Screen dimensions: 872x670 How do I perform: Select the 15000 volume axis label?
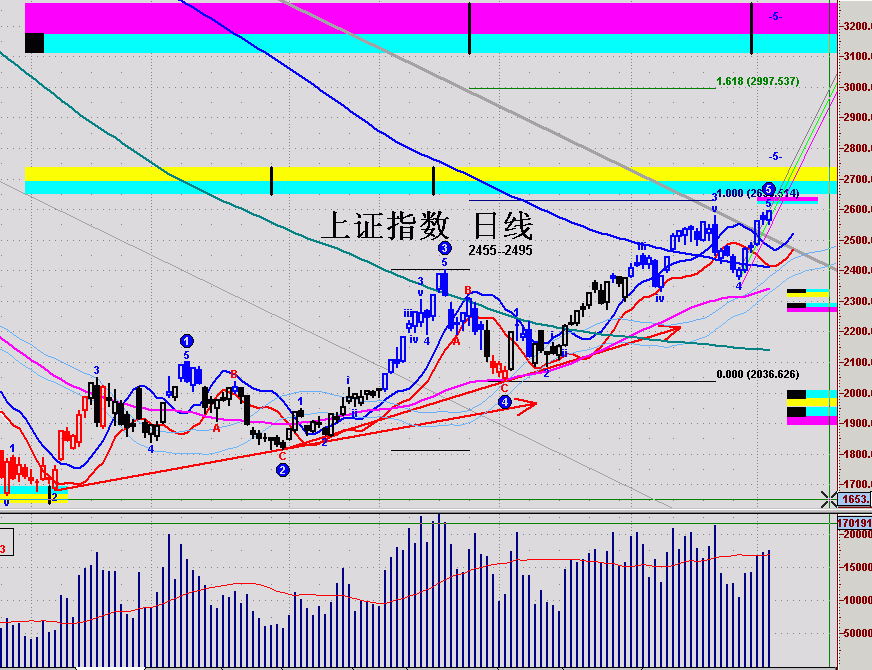857,567
